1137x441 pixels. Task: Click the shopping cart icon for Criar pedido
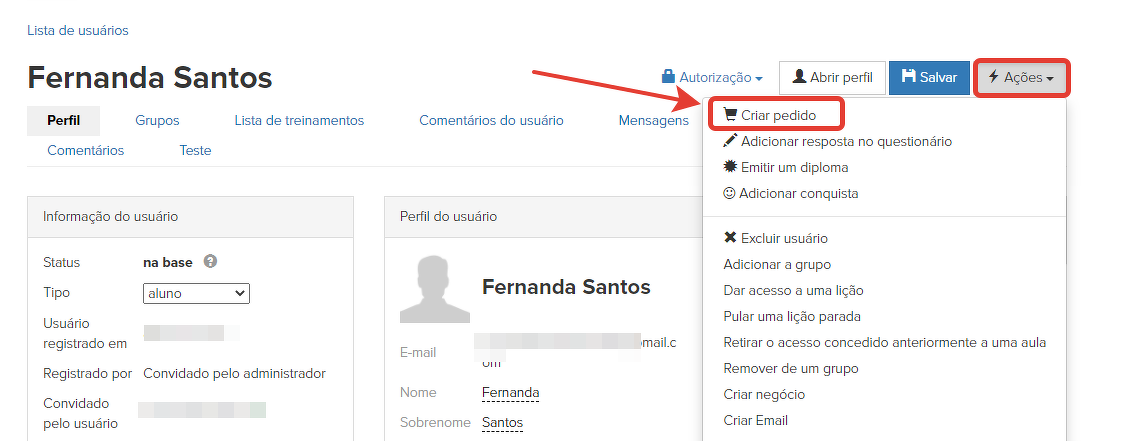pyautogui.click(x=730, y=115)
